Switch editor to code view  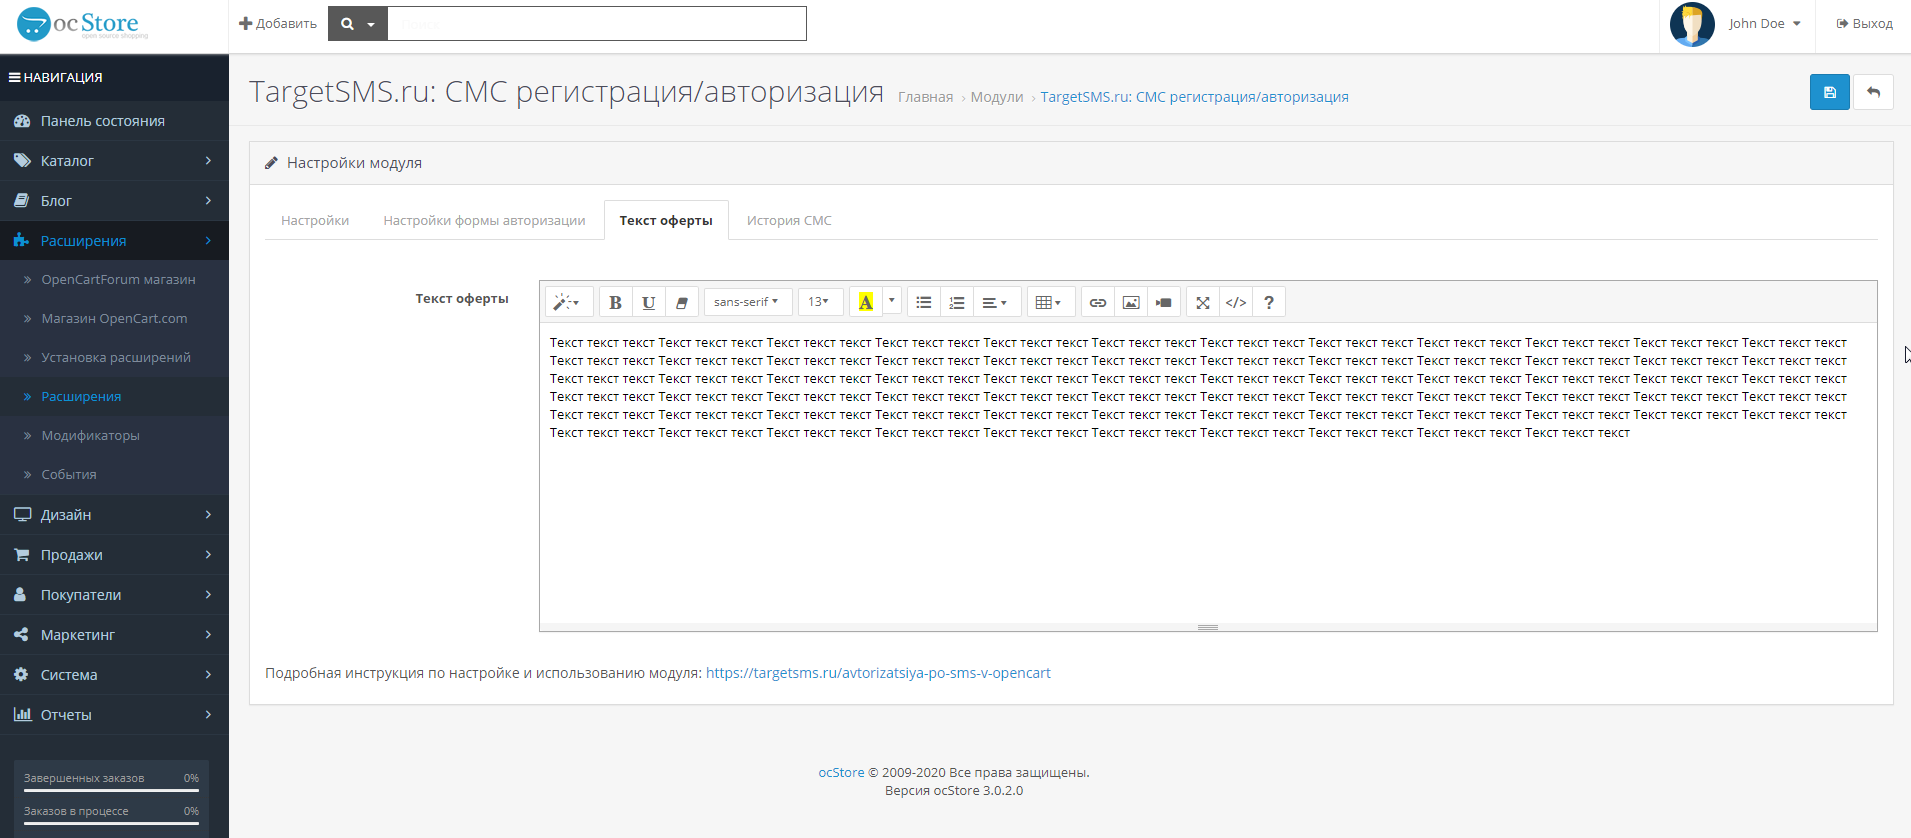(x=1236, y=302)
